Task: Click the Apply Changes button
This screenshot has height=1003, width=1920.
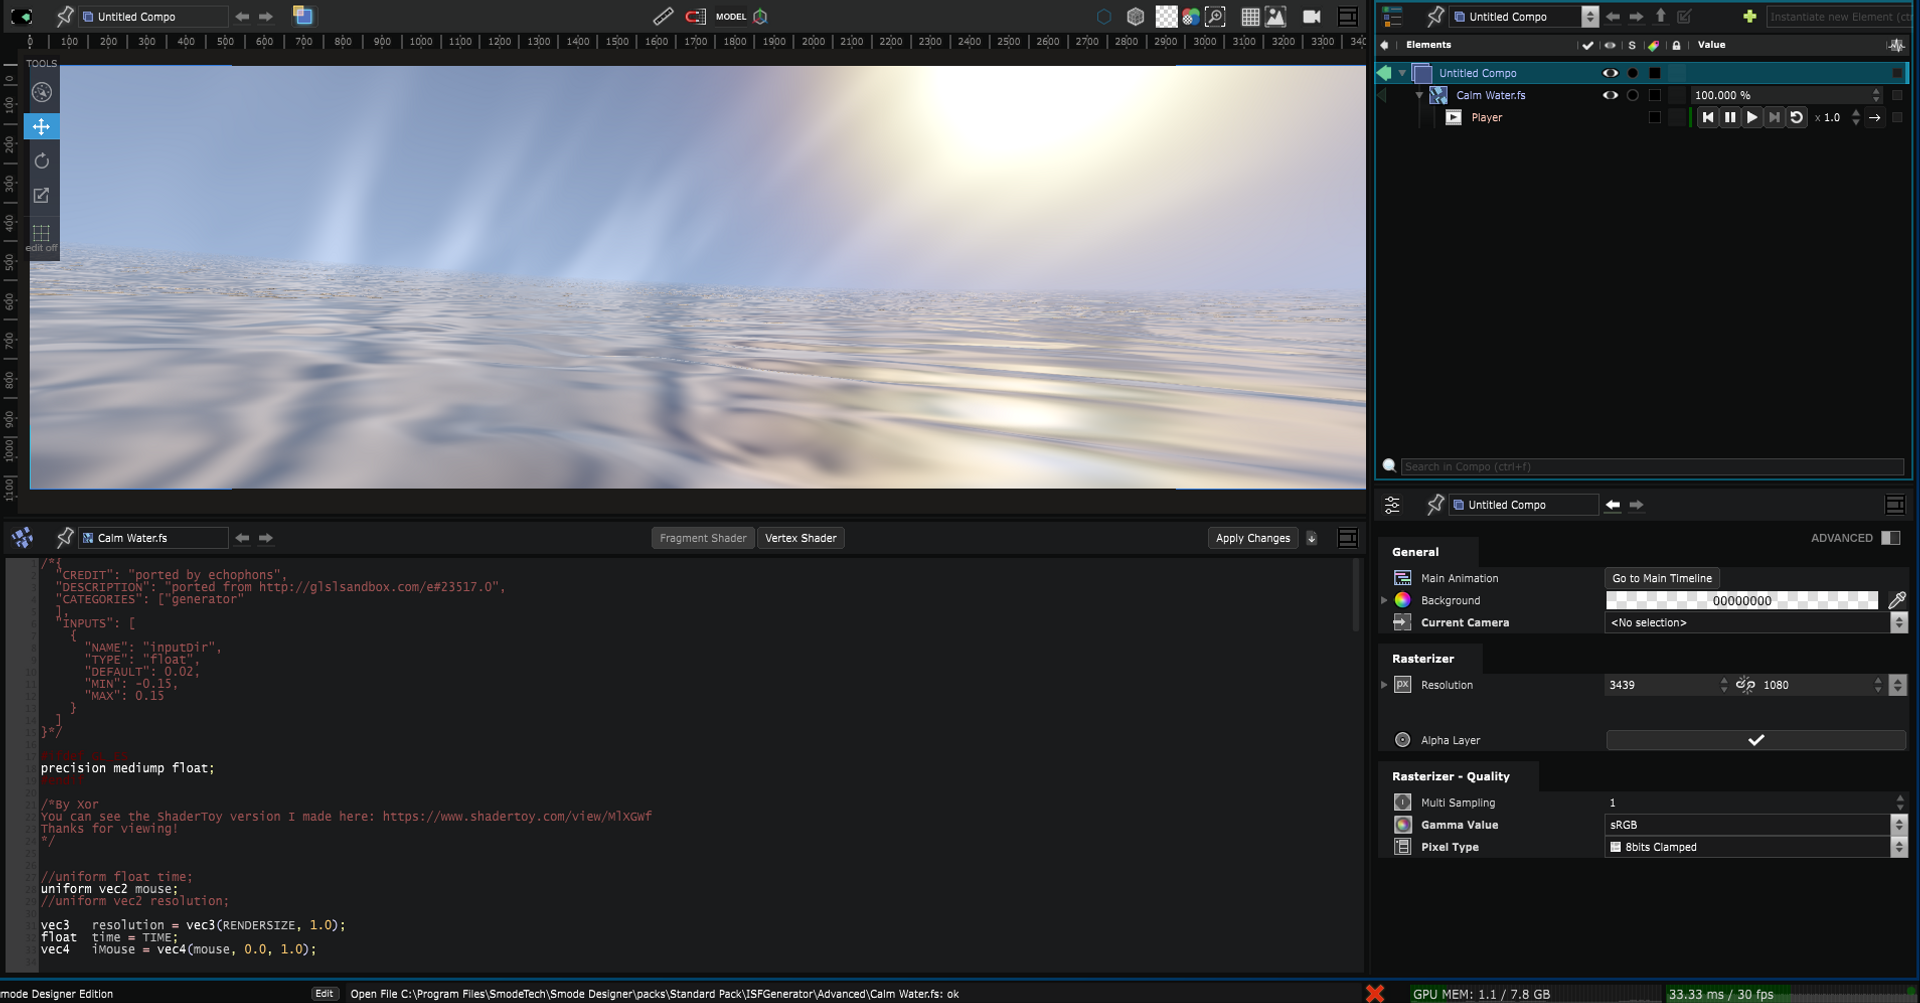Action: coord(1252,538)
